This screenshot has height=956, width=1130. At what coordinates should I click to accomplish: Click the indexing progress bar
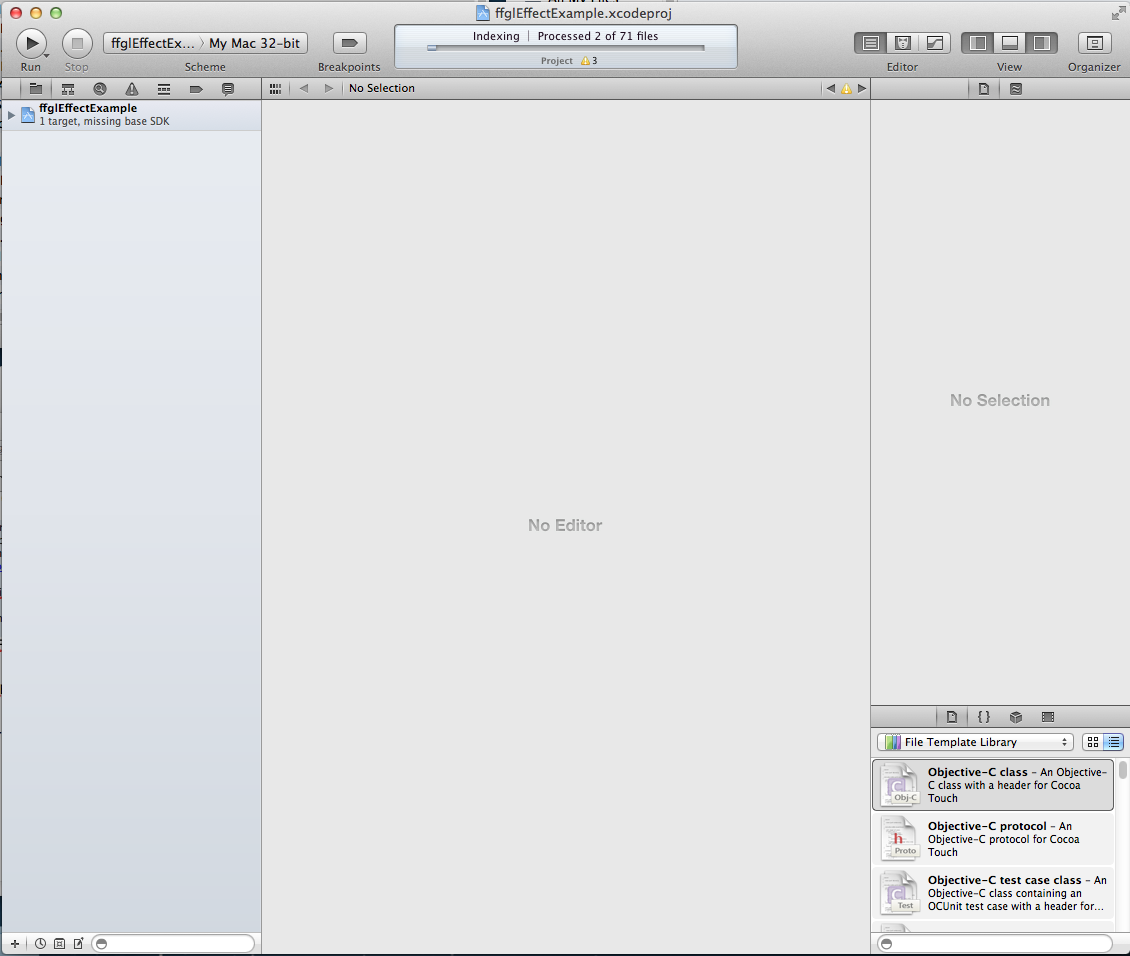click(566, 47)
